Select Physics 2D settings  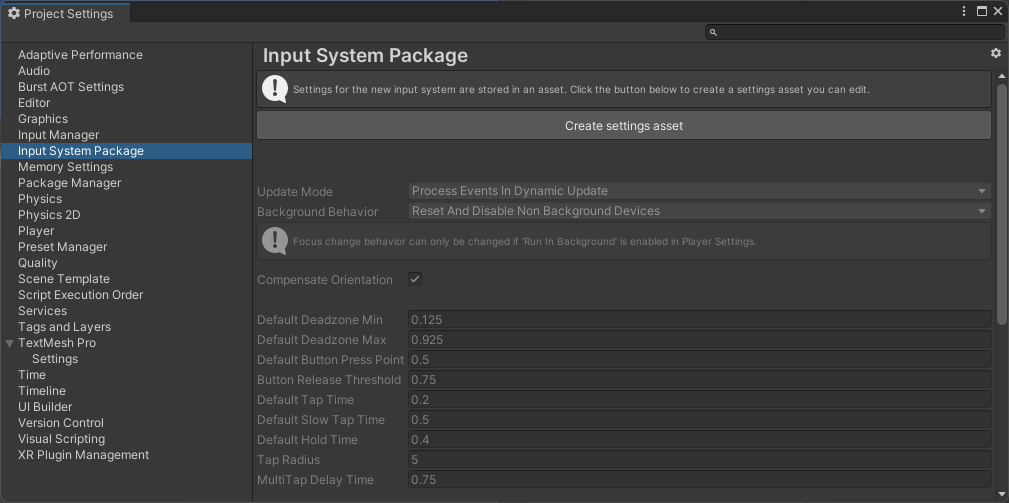[49, 215]
